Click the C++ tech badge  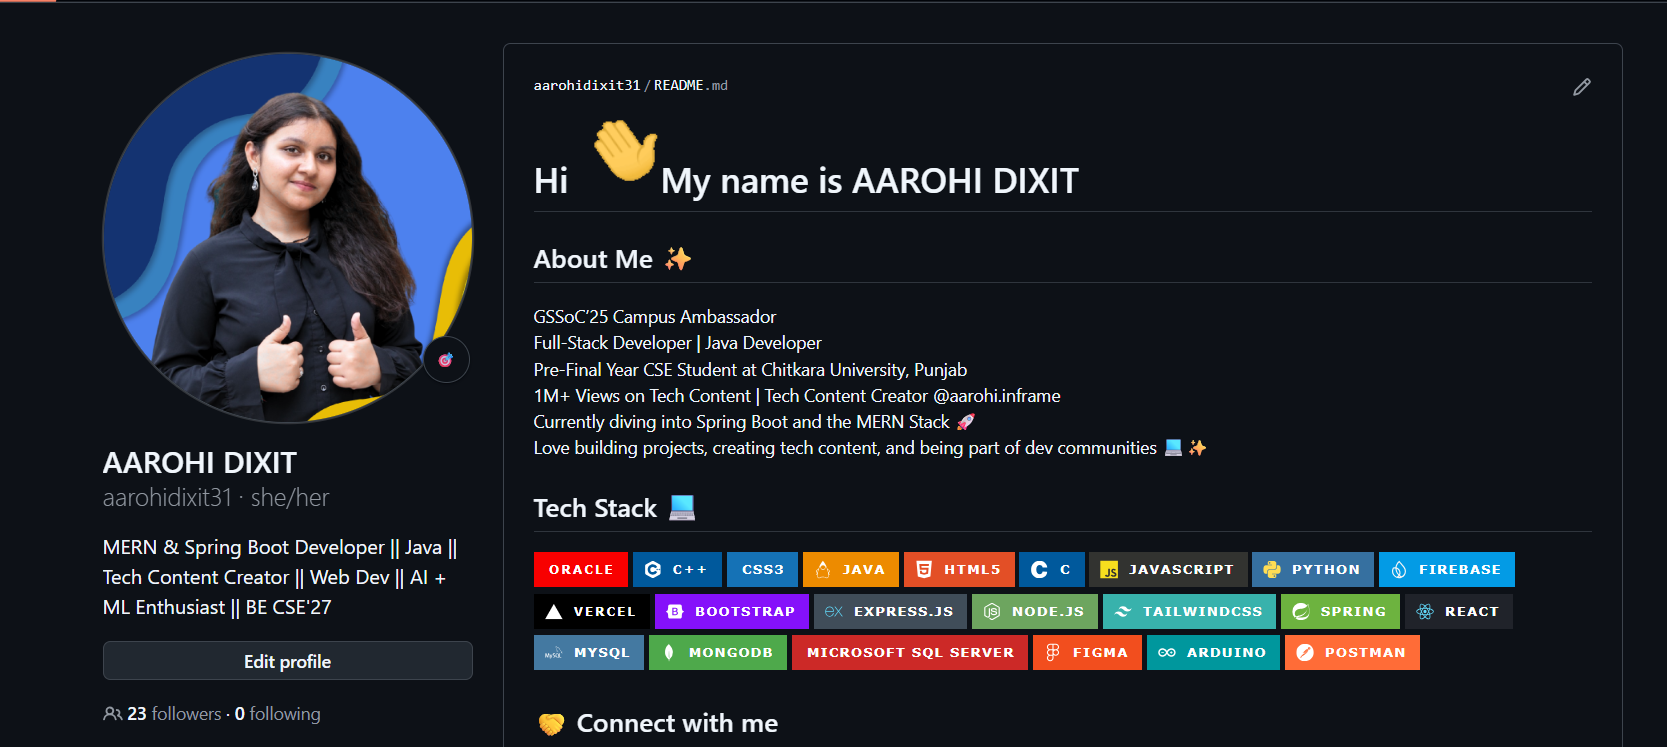[x=677, y=569]
